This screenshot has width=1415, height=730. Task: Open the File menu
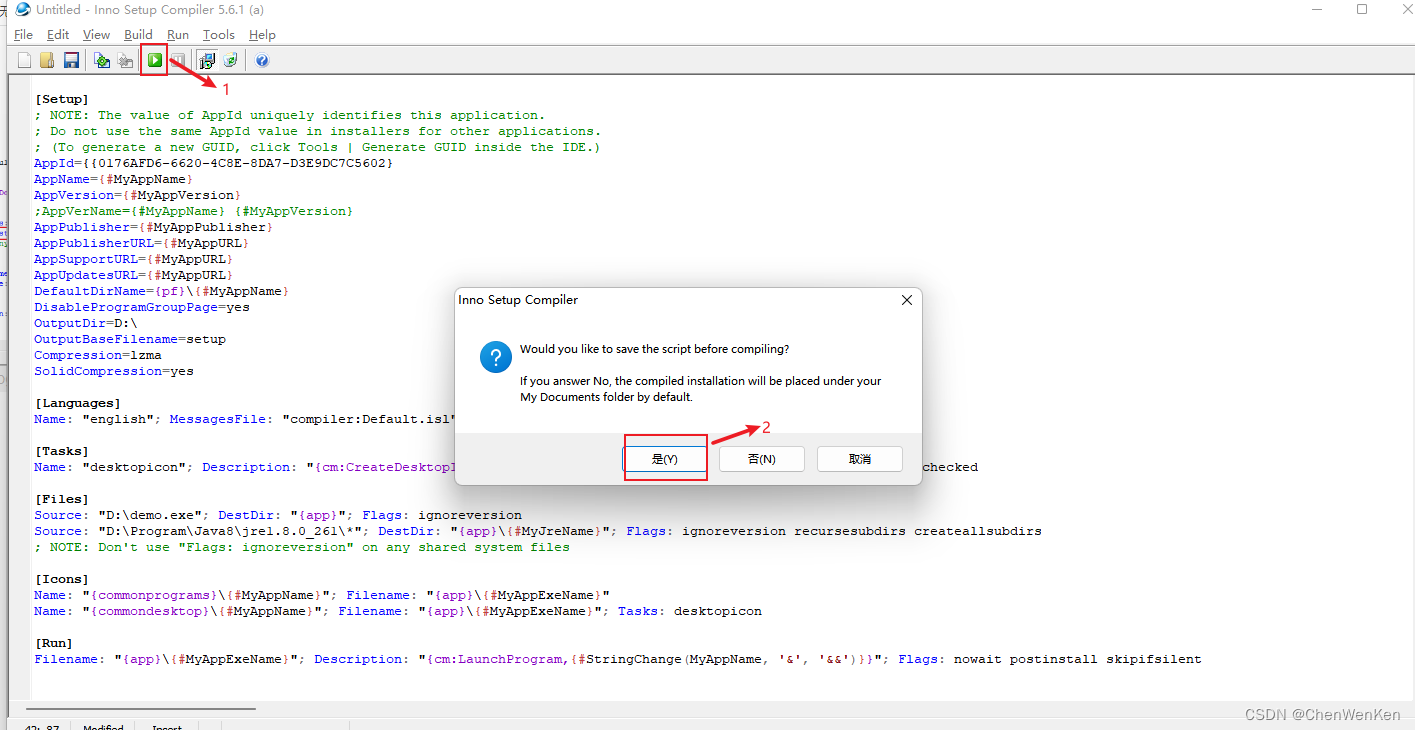point(24,35)
